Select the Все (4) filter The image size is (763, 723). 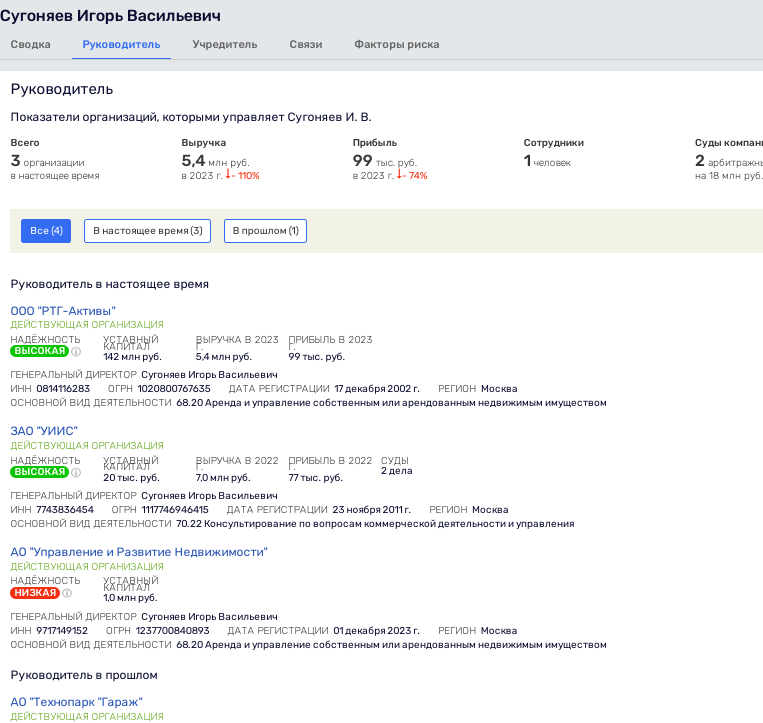[x=46, y=231]
